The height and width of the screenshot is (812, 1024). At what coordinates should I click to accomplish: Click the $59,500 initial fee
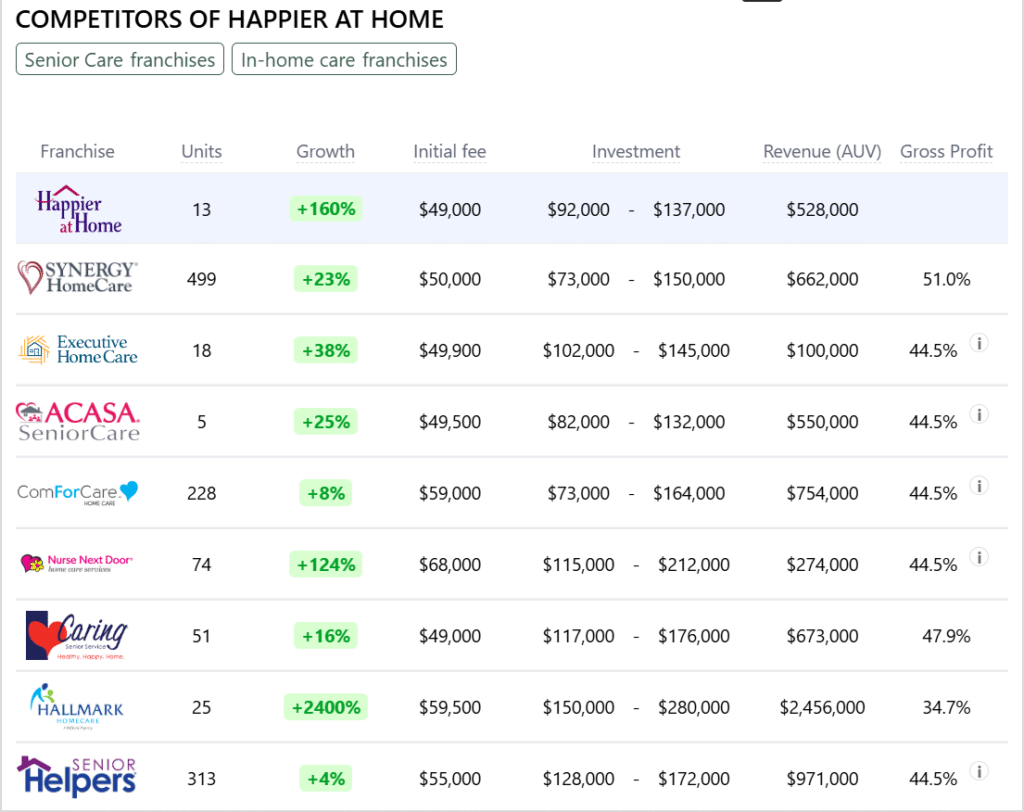tap(449, 707)
